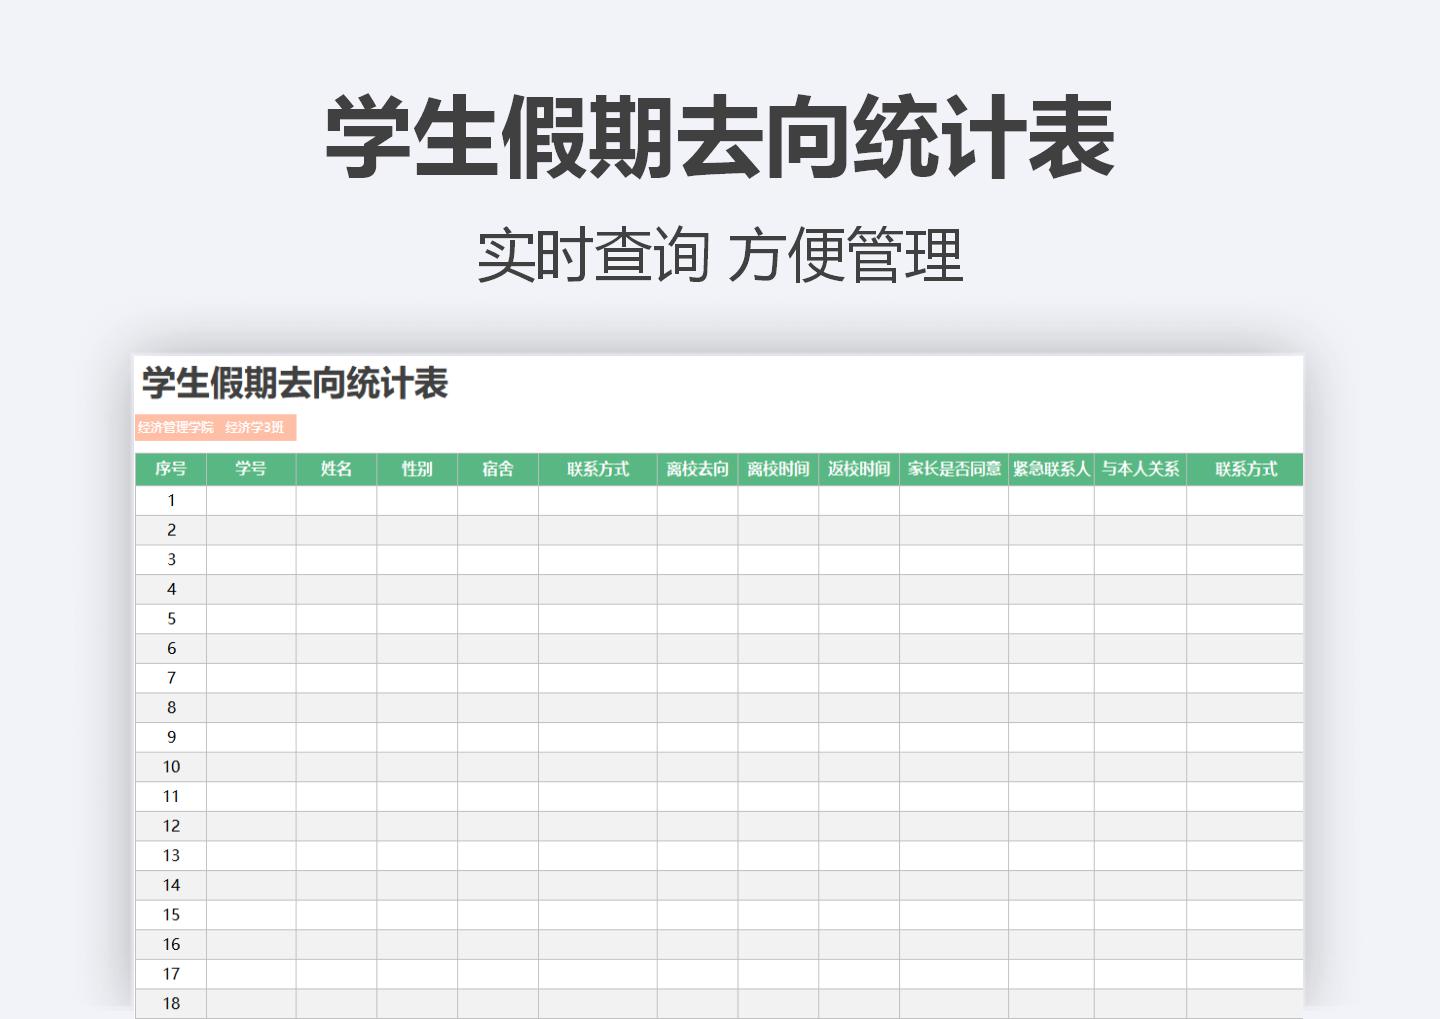Viewport: 1440px width, 1019px height.
Task: Select row number 1 cell
Action: coord(170,501)
